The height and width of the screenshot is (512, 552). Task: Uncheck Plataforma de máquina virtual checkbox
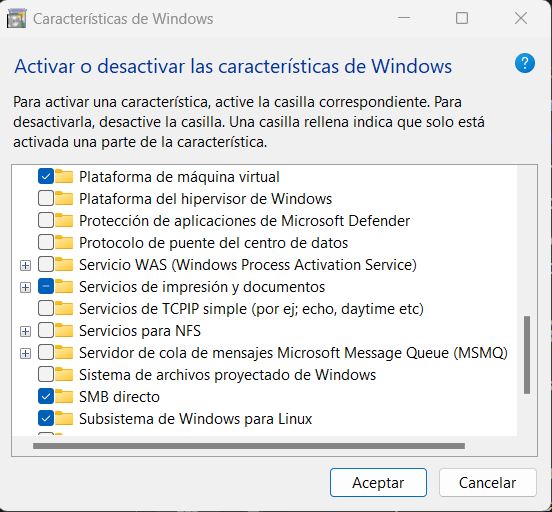pos(46,176)
